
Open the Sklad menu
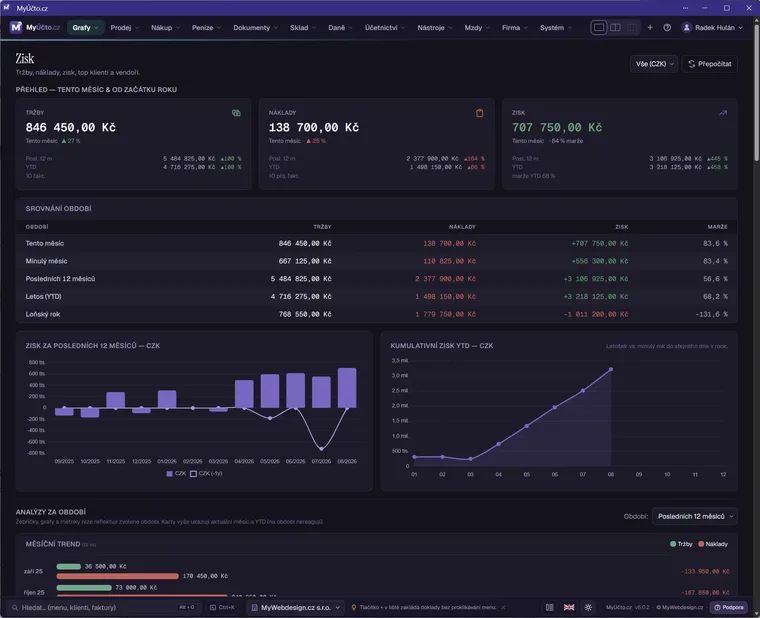pos(303,28)
